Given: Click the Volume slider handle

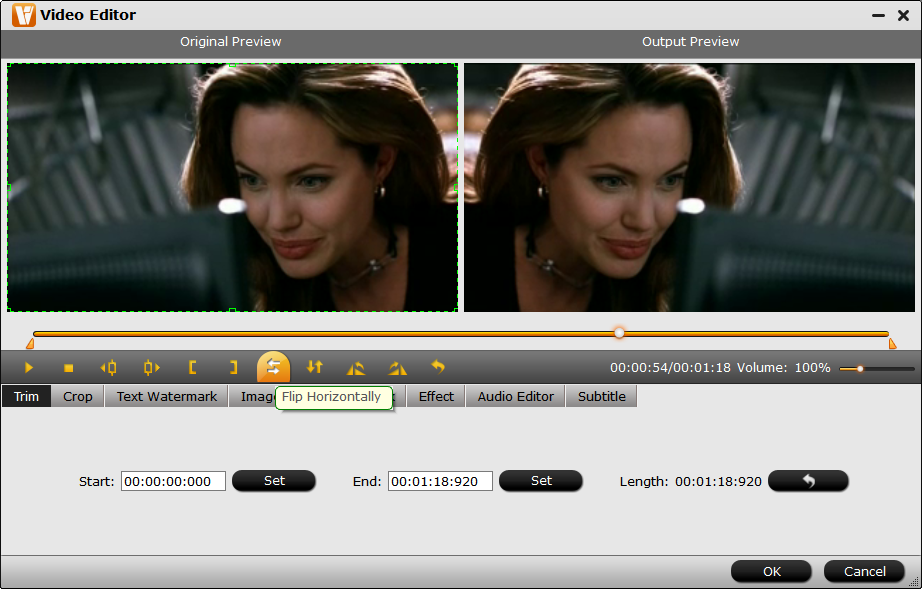Looking at the screenshot, I should click(x=859, y=369).
